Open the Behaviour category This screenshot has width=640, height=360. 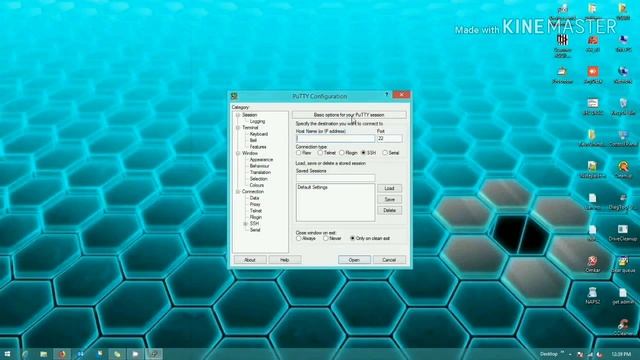click(x=260, y=166)
